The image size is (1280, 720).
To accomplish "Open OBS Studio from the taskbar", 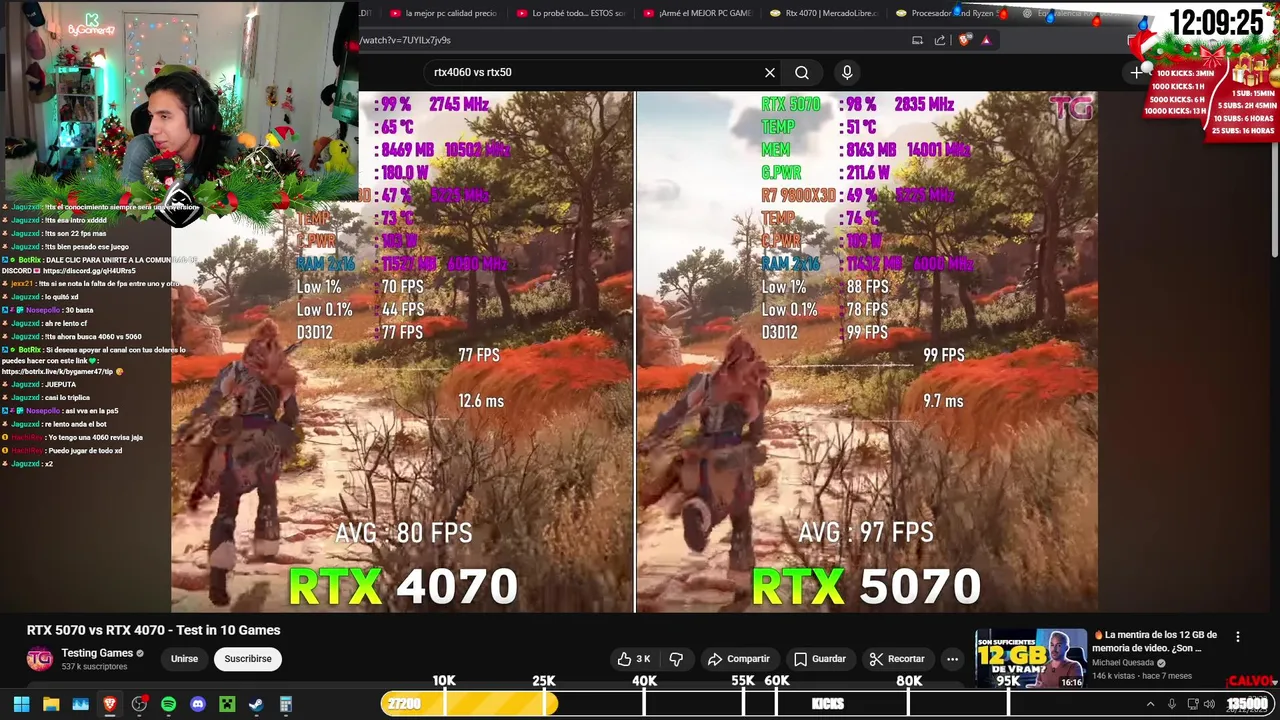I will [x=139, y=704].
